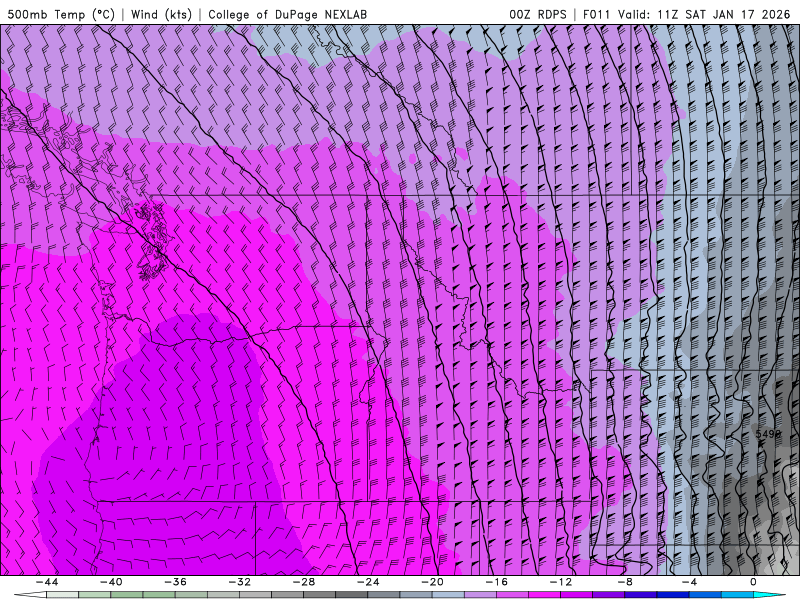Image resolution: width=800 pixels, height=600 pixels.
Task: Click the "Valid: 11Z SAT JAN 17 2026" text
Action: (x=704, y=14)
